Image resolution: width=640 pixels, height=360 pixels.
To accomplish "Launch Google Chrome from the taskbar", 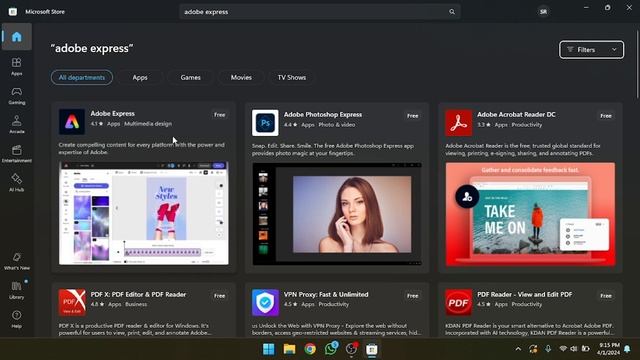I will point(310,349).
